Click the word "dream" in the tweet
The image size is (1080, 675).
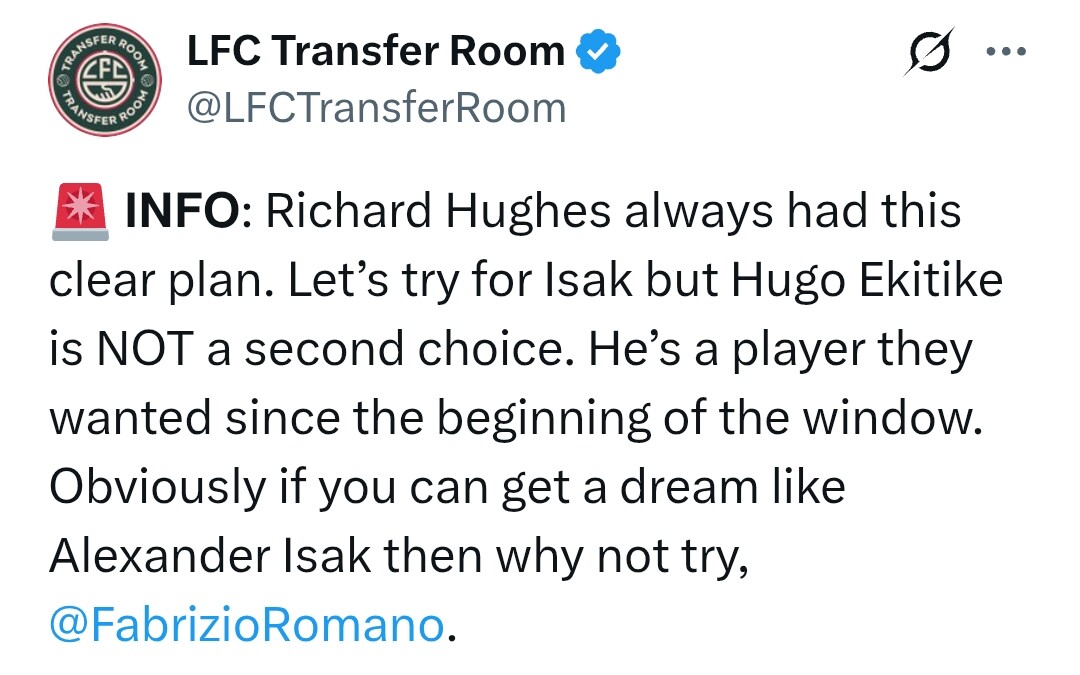[x=676, y=488]
